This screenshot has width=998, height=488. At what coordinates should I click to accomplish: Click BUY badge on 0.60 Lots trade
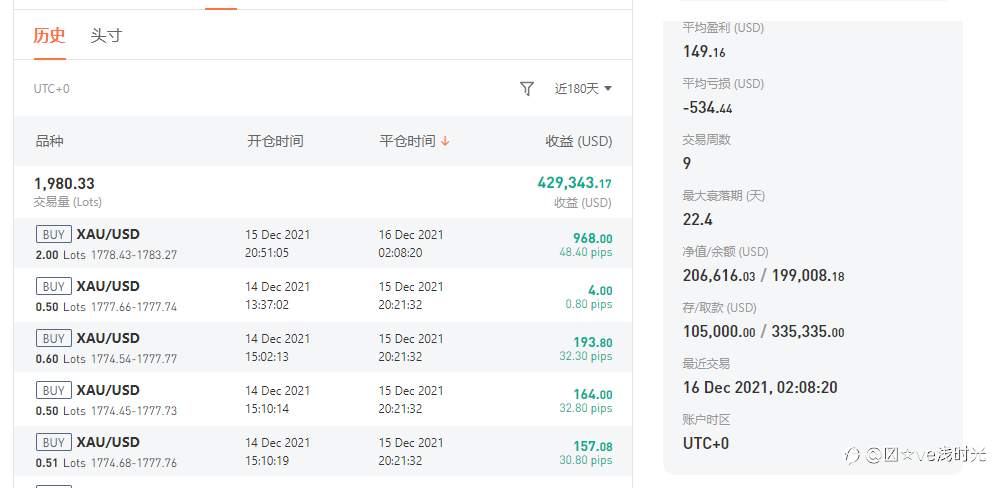(53, 339)
